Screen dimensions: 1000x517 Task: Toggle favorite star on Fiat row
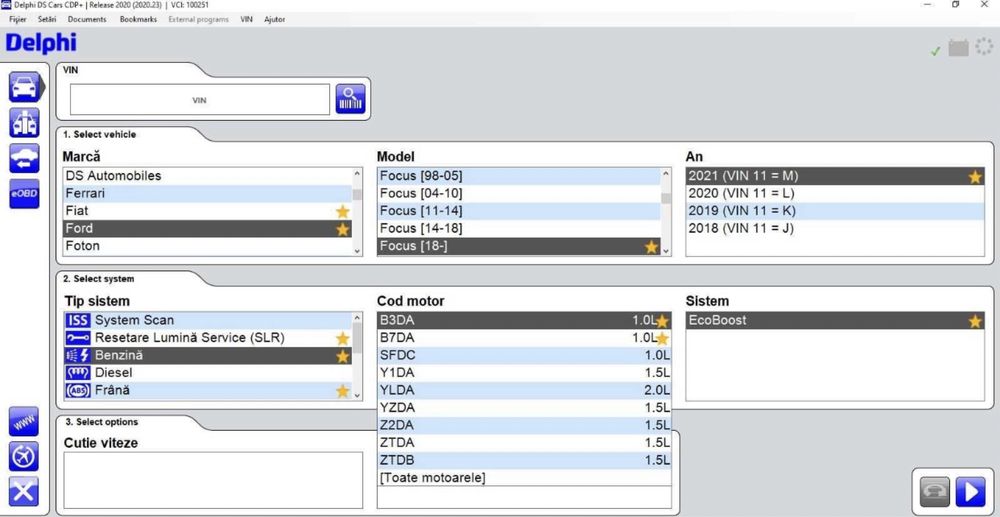pyautogui.click(x=342, y=211)
